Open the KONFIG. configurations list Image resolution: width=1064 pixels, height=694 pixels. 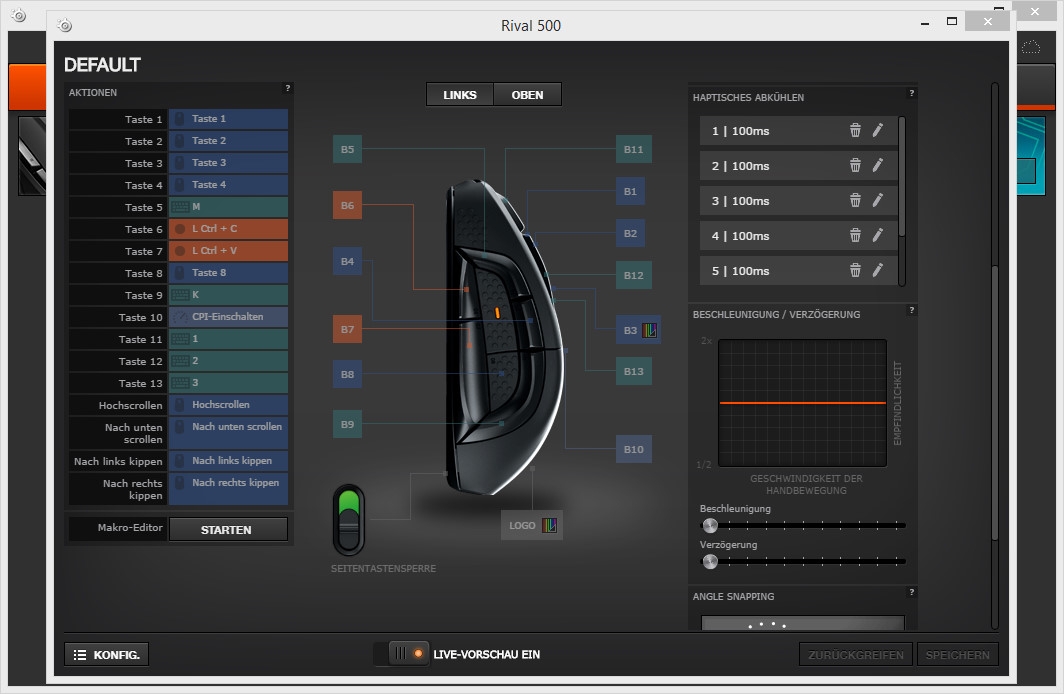107,655
